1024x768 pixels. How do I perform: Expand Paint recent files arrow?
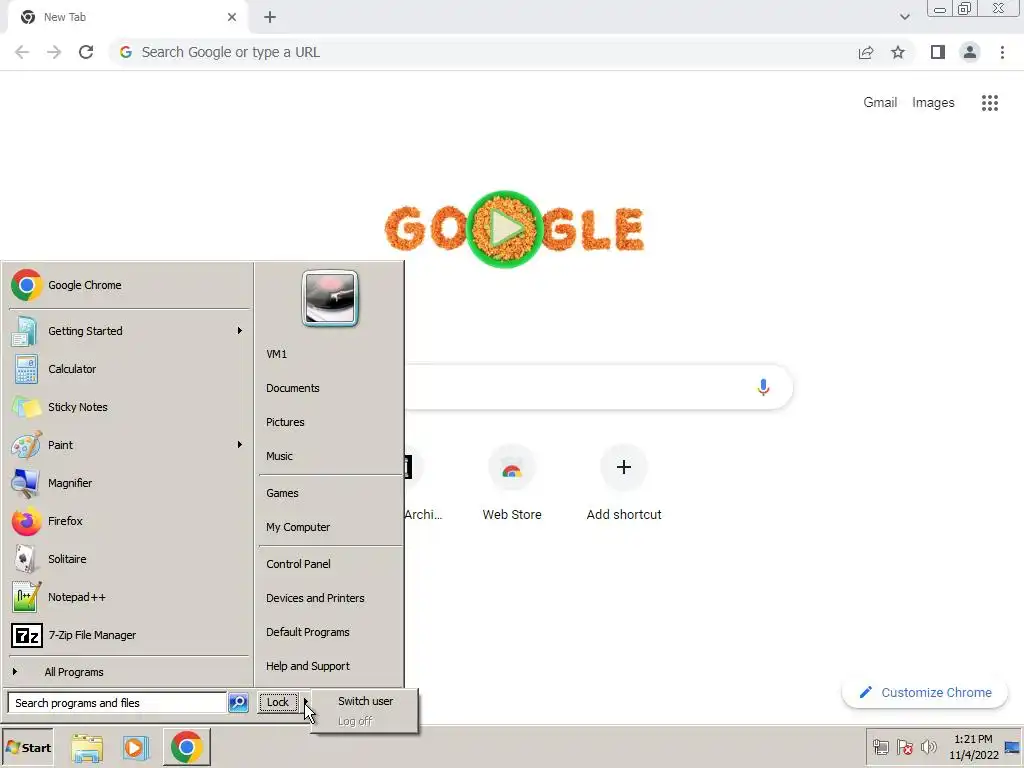(240, 445)
